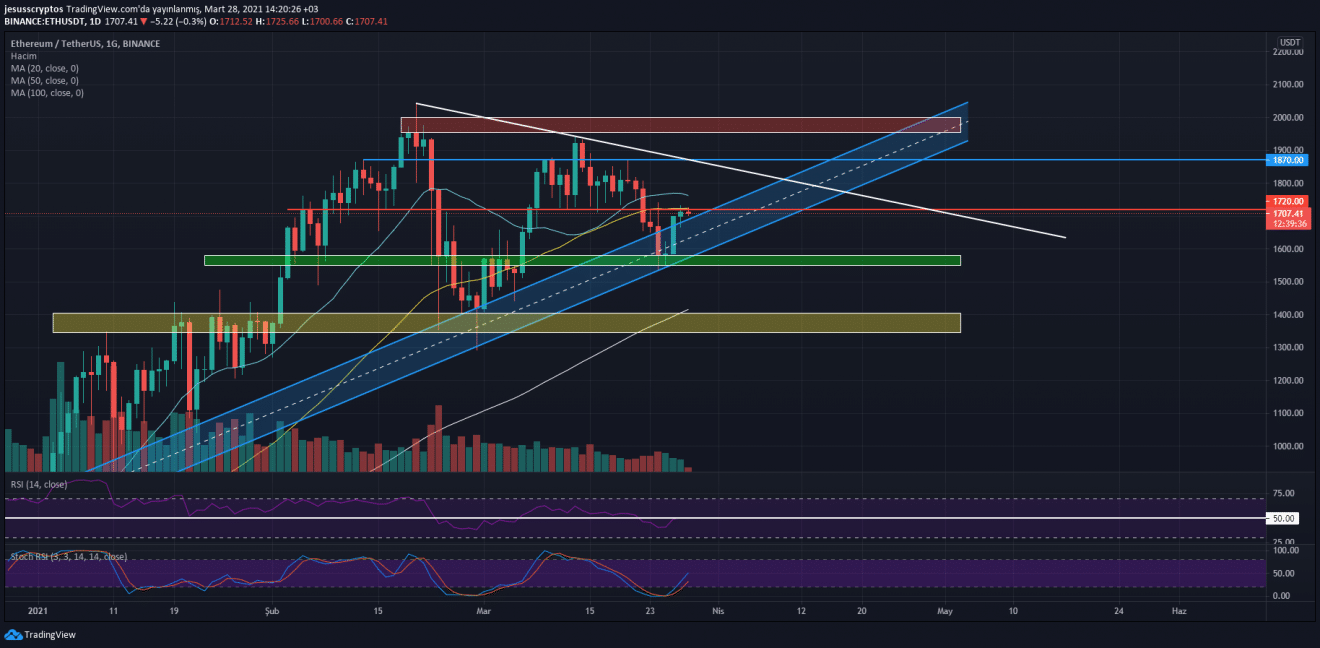Select the green support zone rectangle
Viewport: 1320px width, 648px height.
pos(581,260)
